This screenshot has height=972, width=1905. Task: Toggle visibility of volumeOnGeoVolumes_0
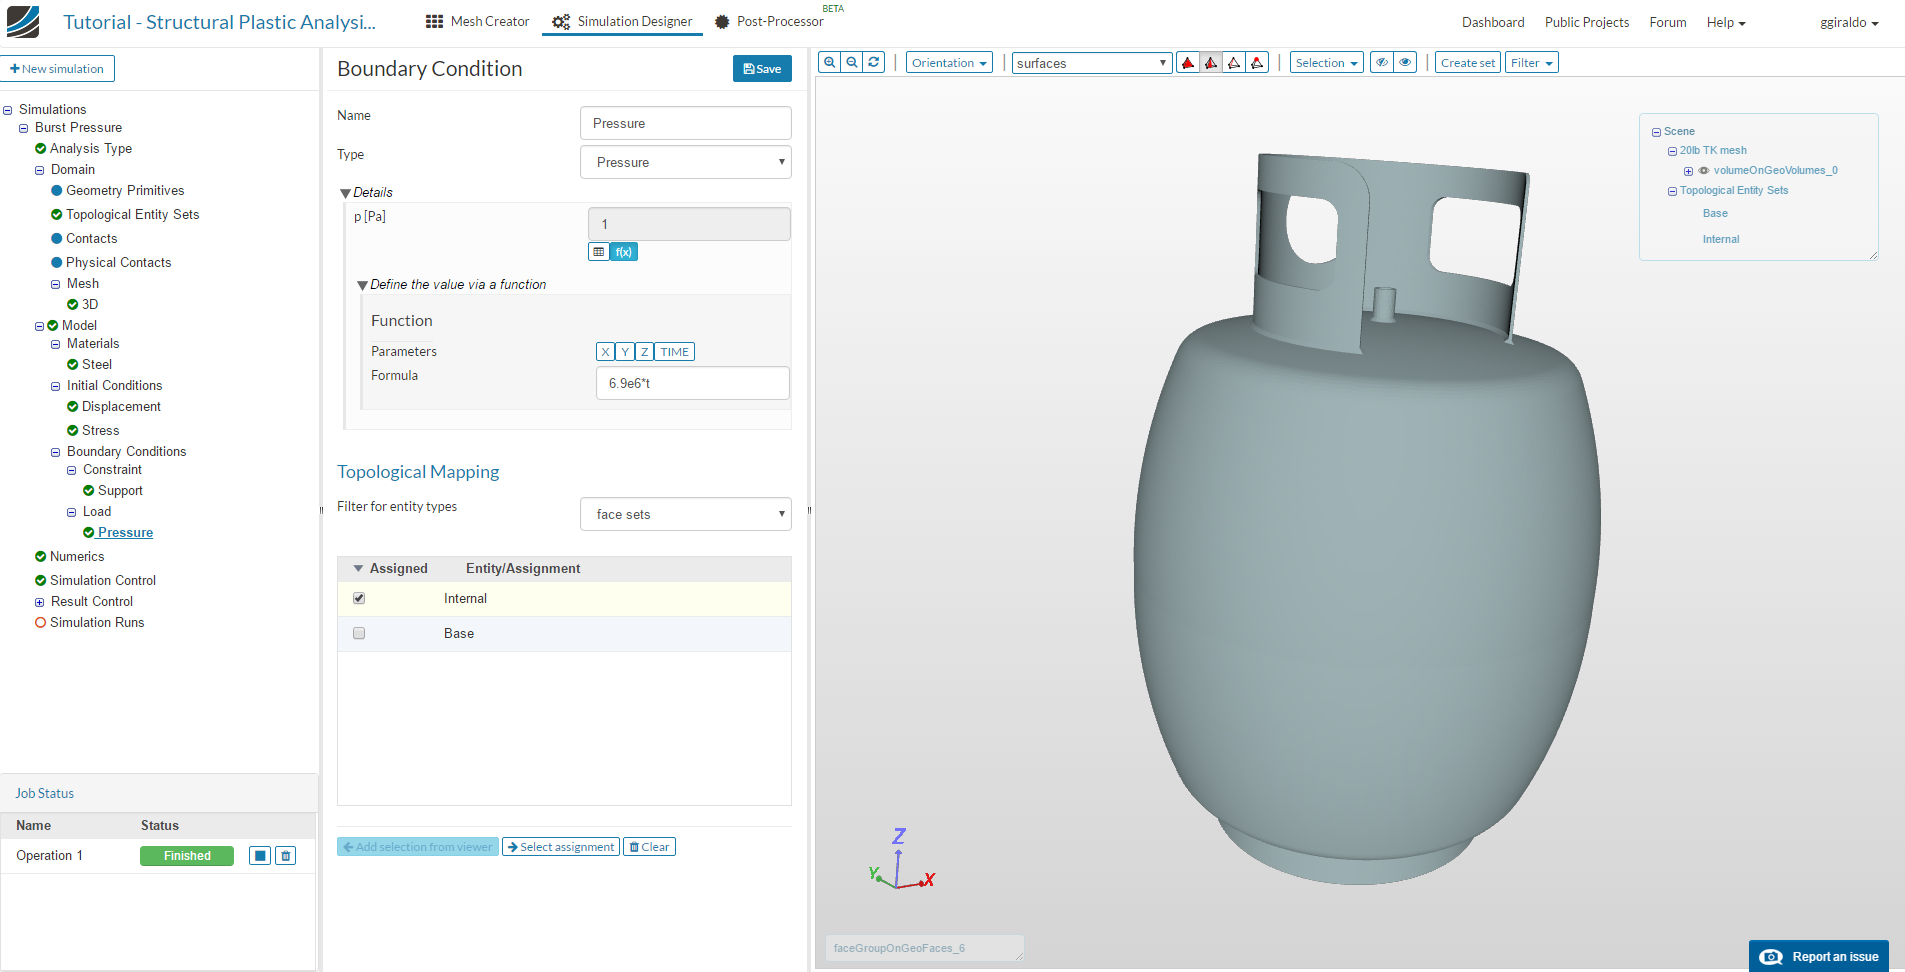tap(1704, 171)
